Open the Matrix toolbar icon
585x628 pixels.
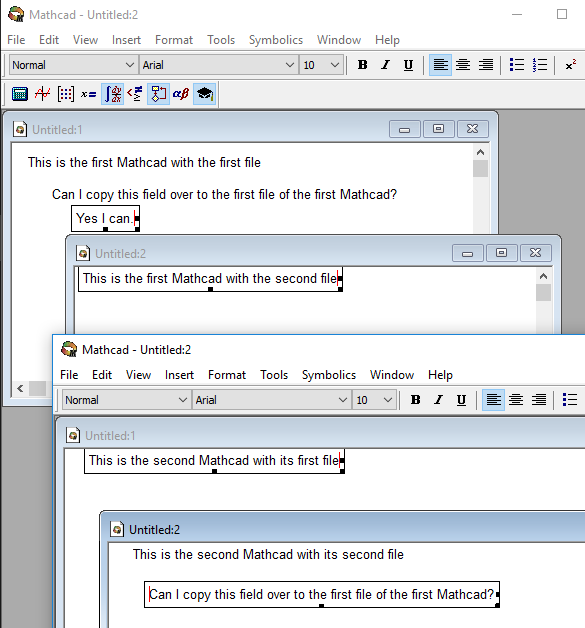pyautogui.click(x=66, y=94)
